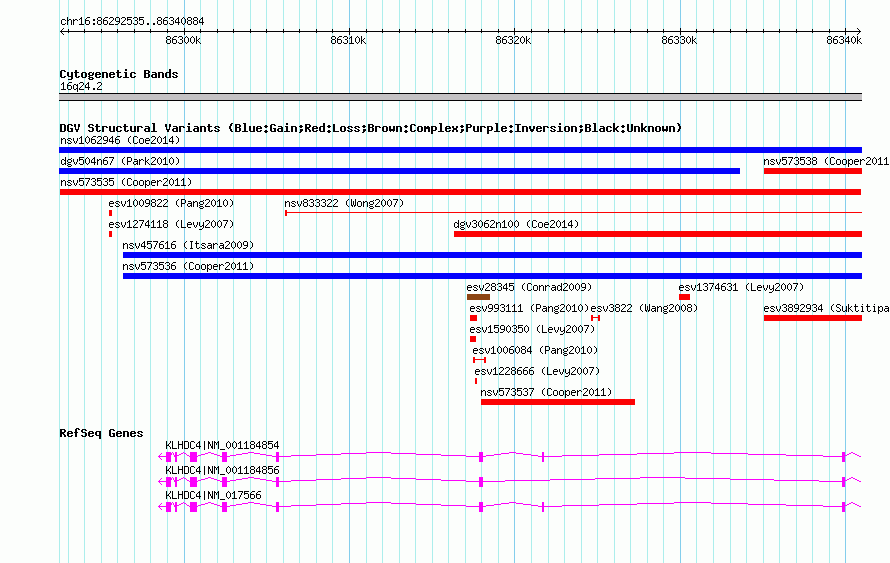Select the 16q24.2 band label
Screen dimensions: 890x563
[x=81, y=87]
